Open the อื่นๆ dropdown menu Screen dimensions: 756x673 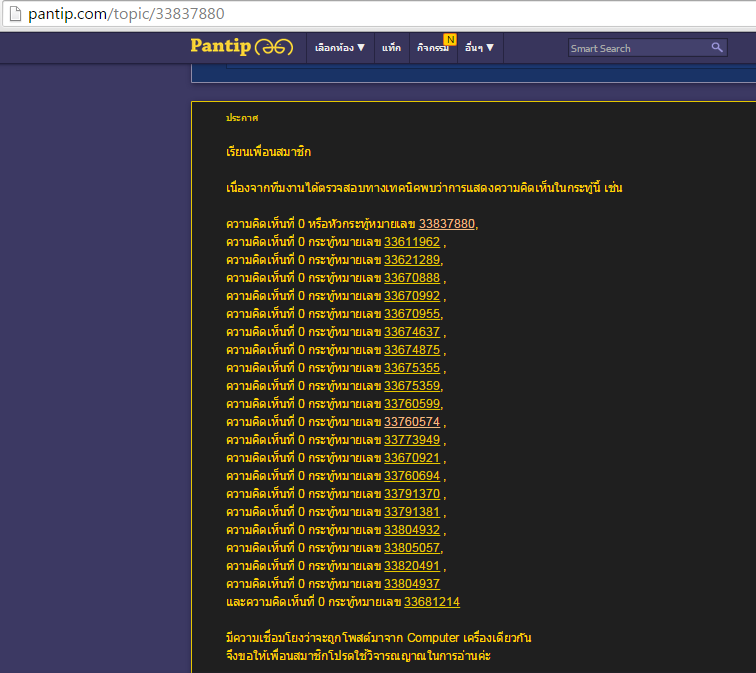tap(479, 48)
